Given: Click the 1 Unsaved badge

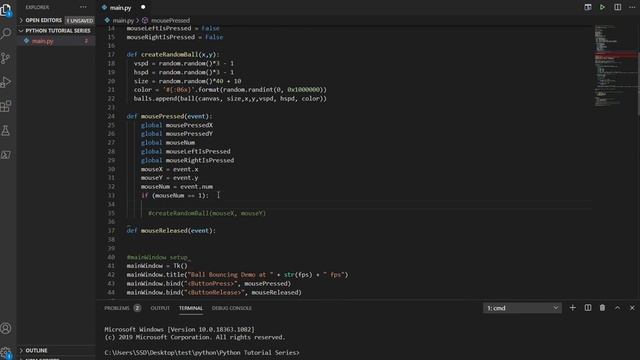Looking at the screenshot, I should tap(80, 20).
